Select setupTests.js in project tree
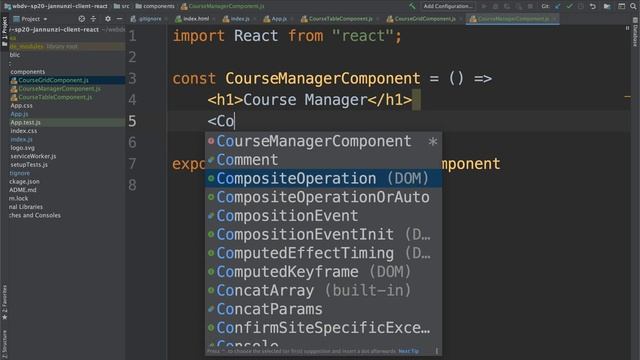The image size is (640, 360). pos(29,165)
